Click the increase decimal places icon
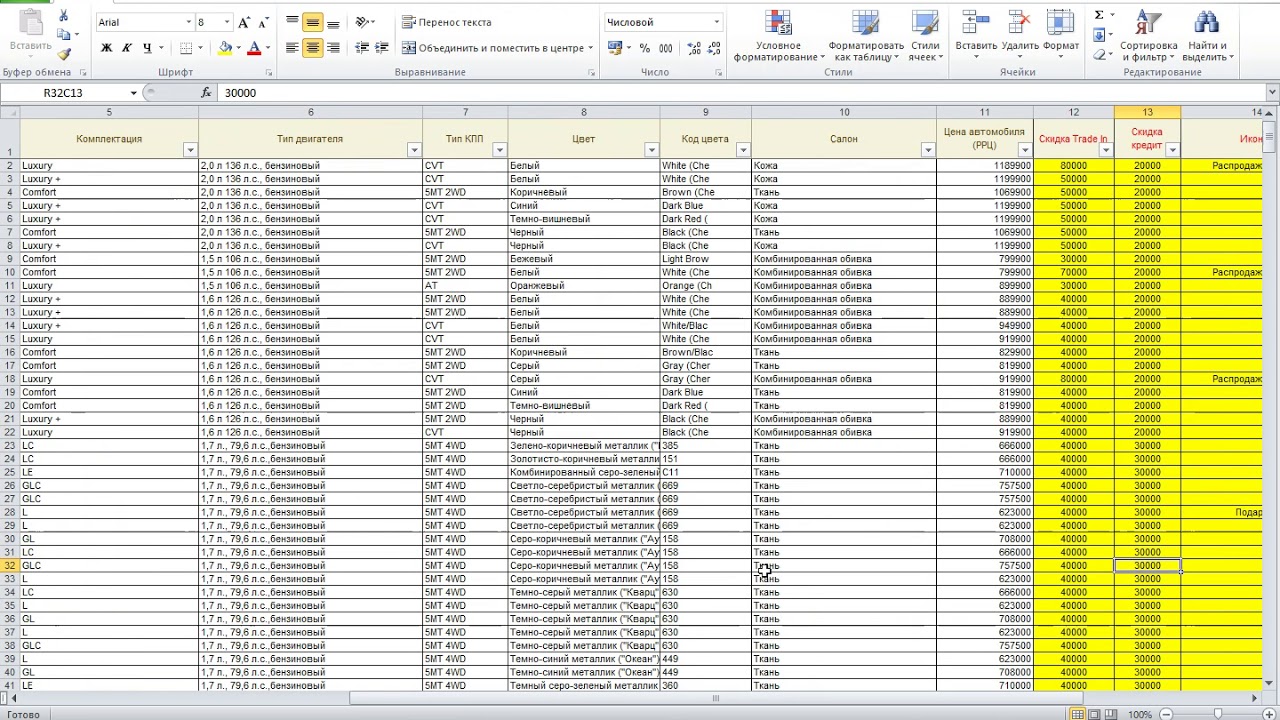Screen dimensions: 1280x720 click(x=693, y=48)
